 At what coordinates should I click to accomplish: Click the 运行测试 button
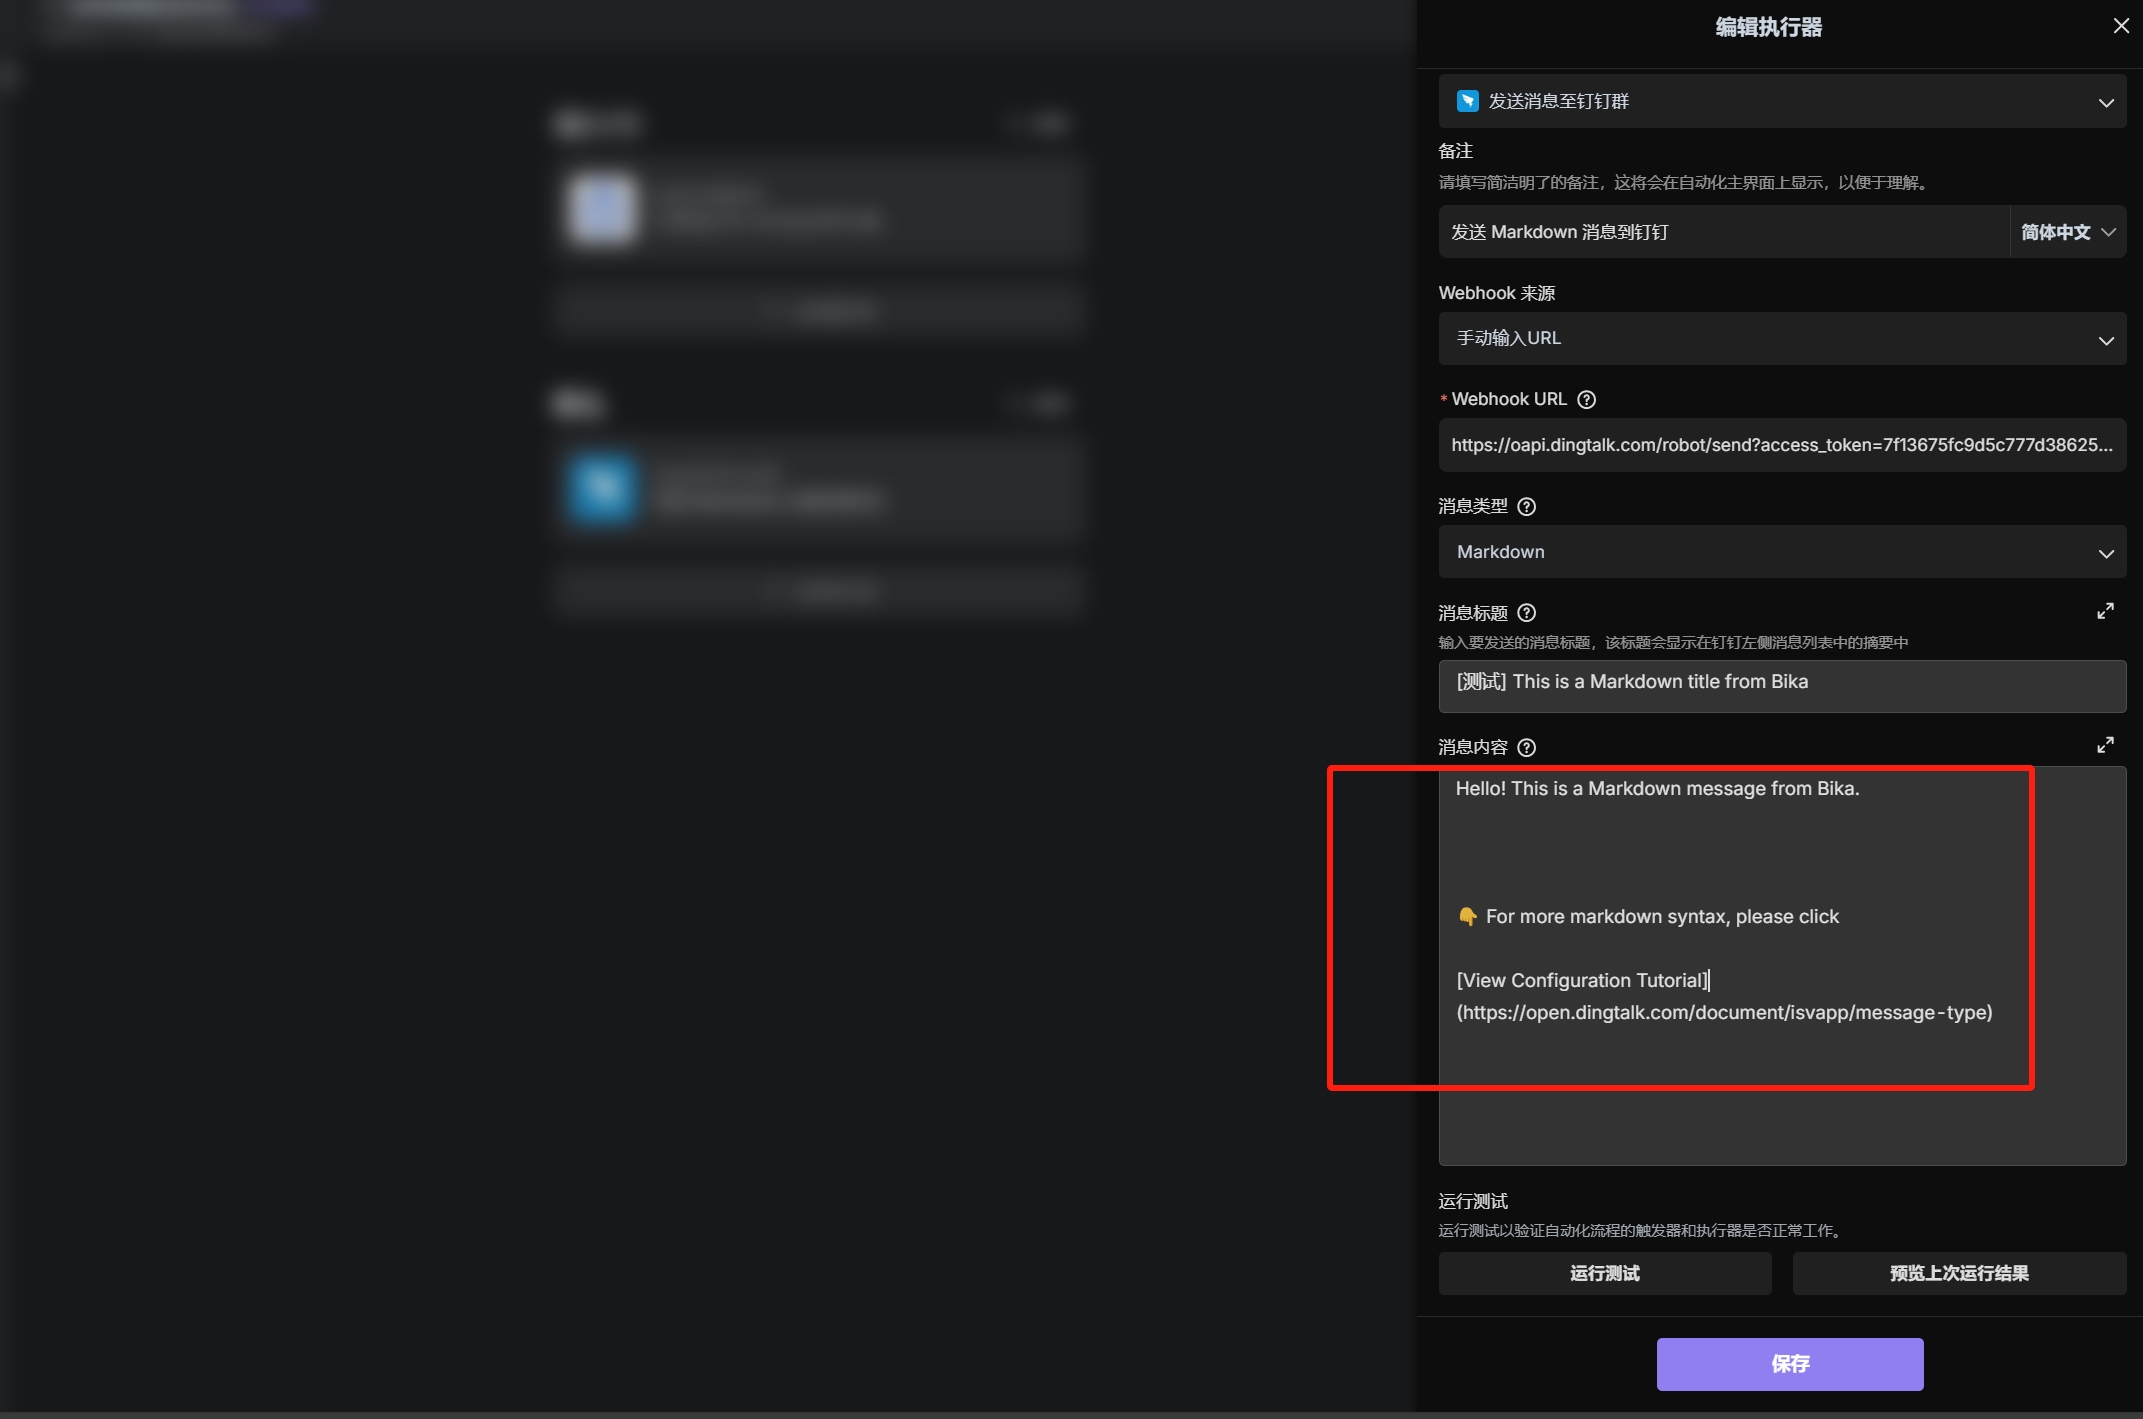[1605, 1273]
